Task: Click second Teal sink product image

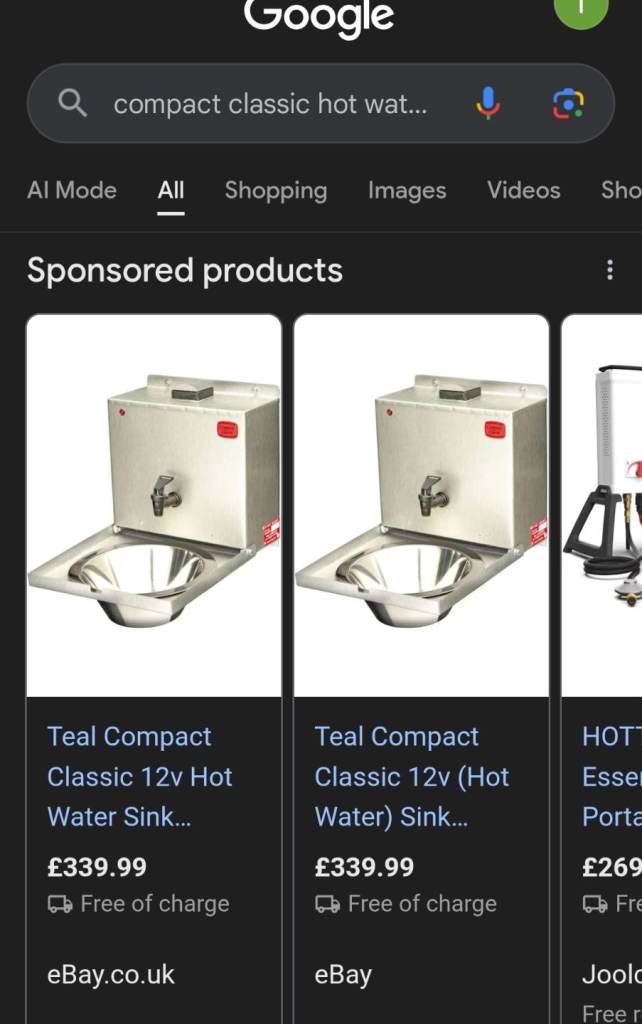Action: [x=422, y=505]
